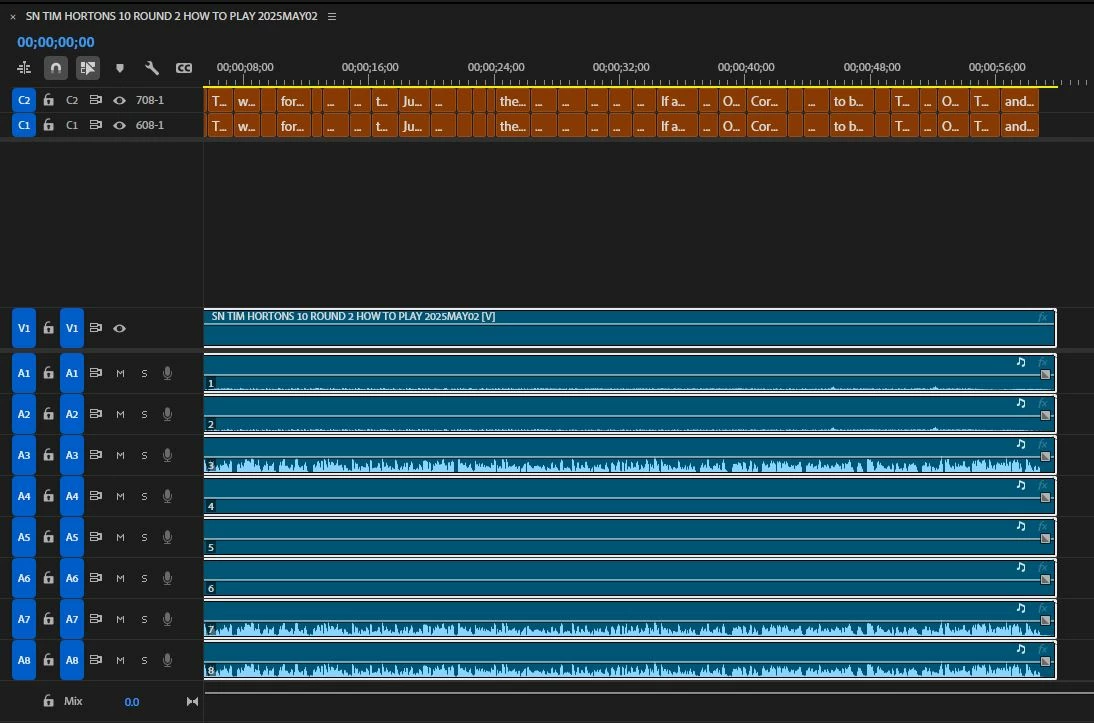This screenshot has width=1094, height=723.
Task: Add a marker with the marker icon
Action: point(120,68)
